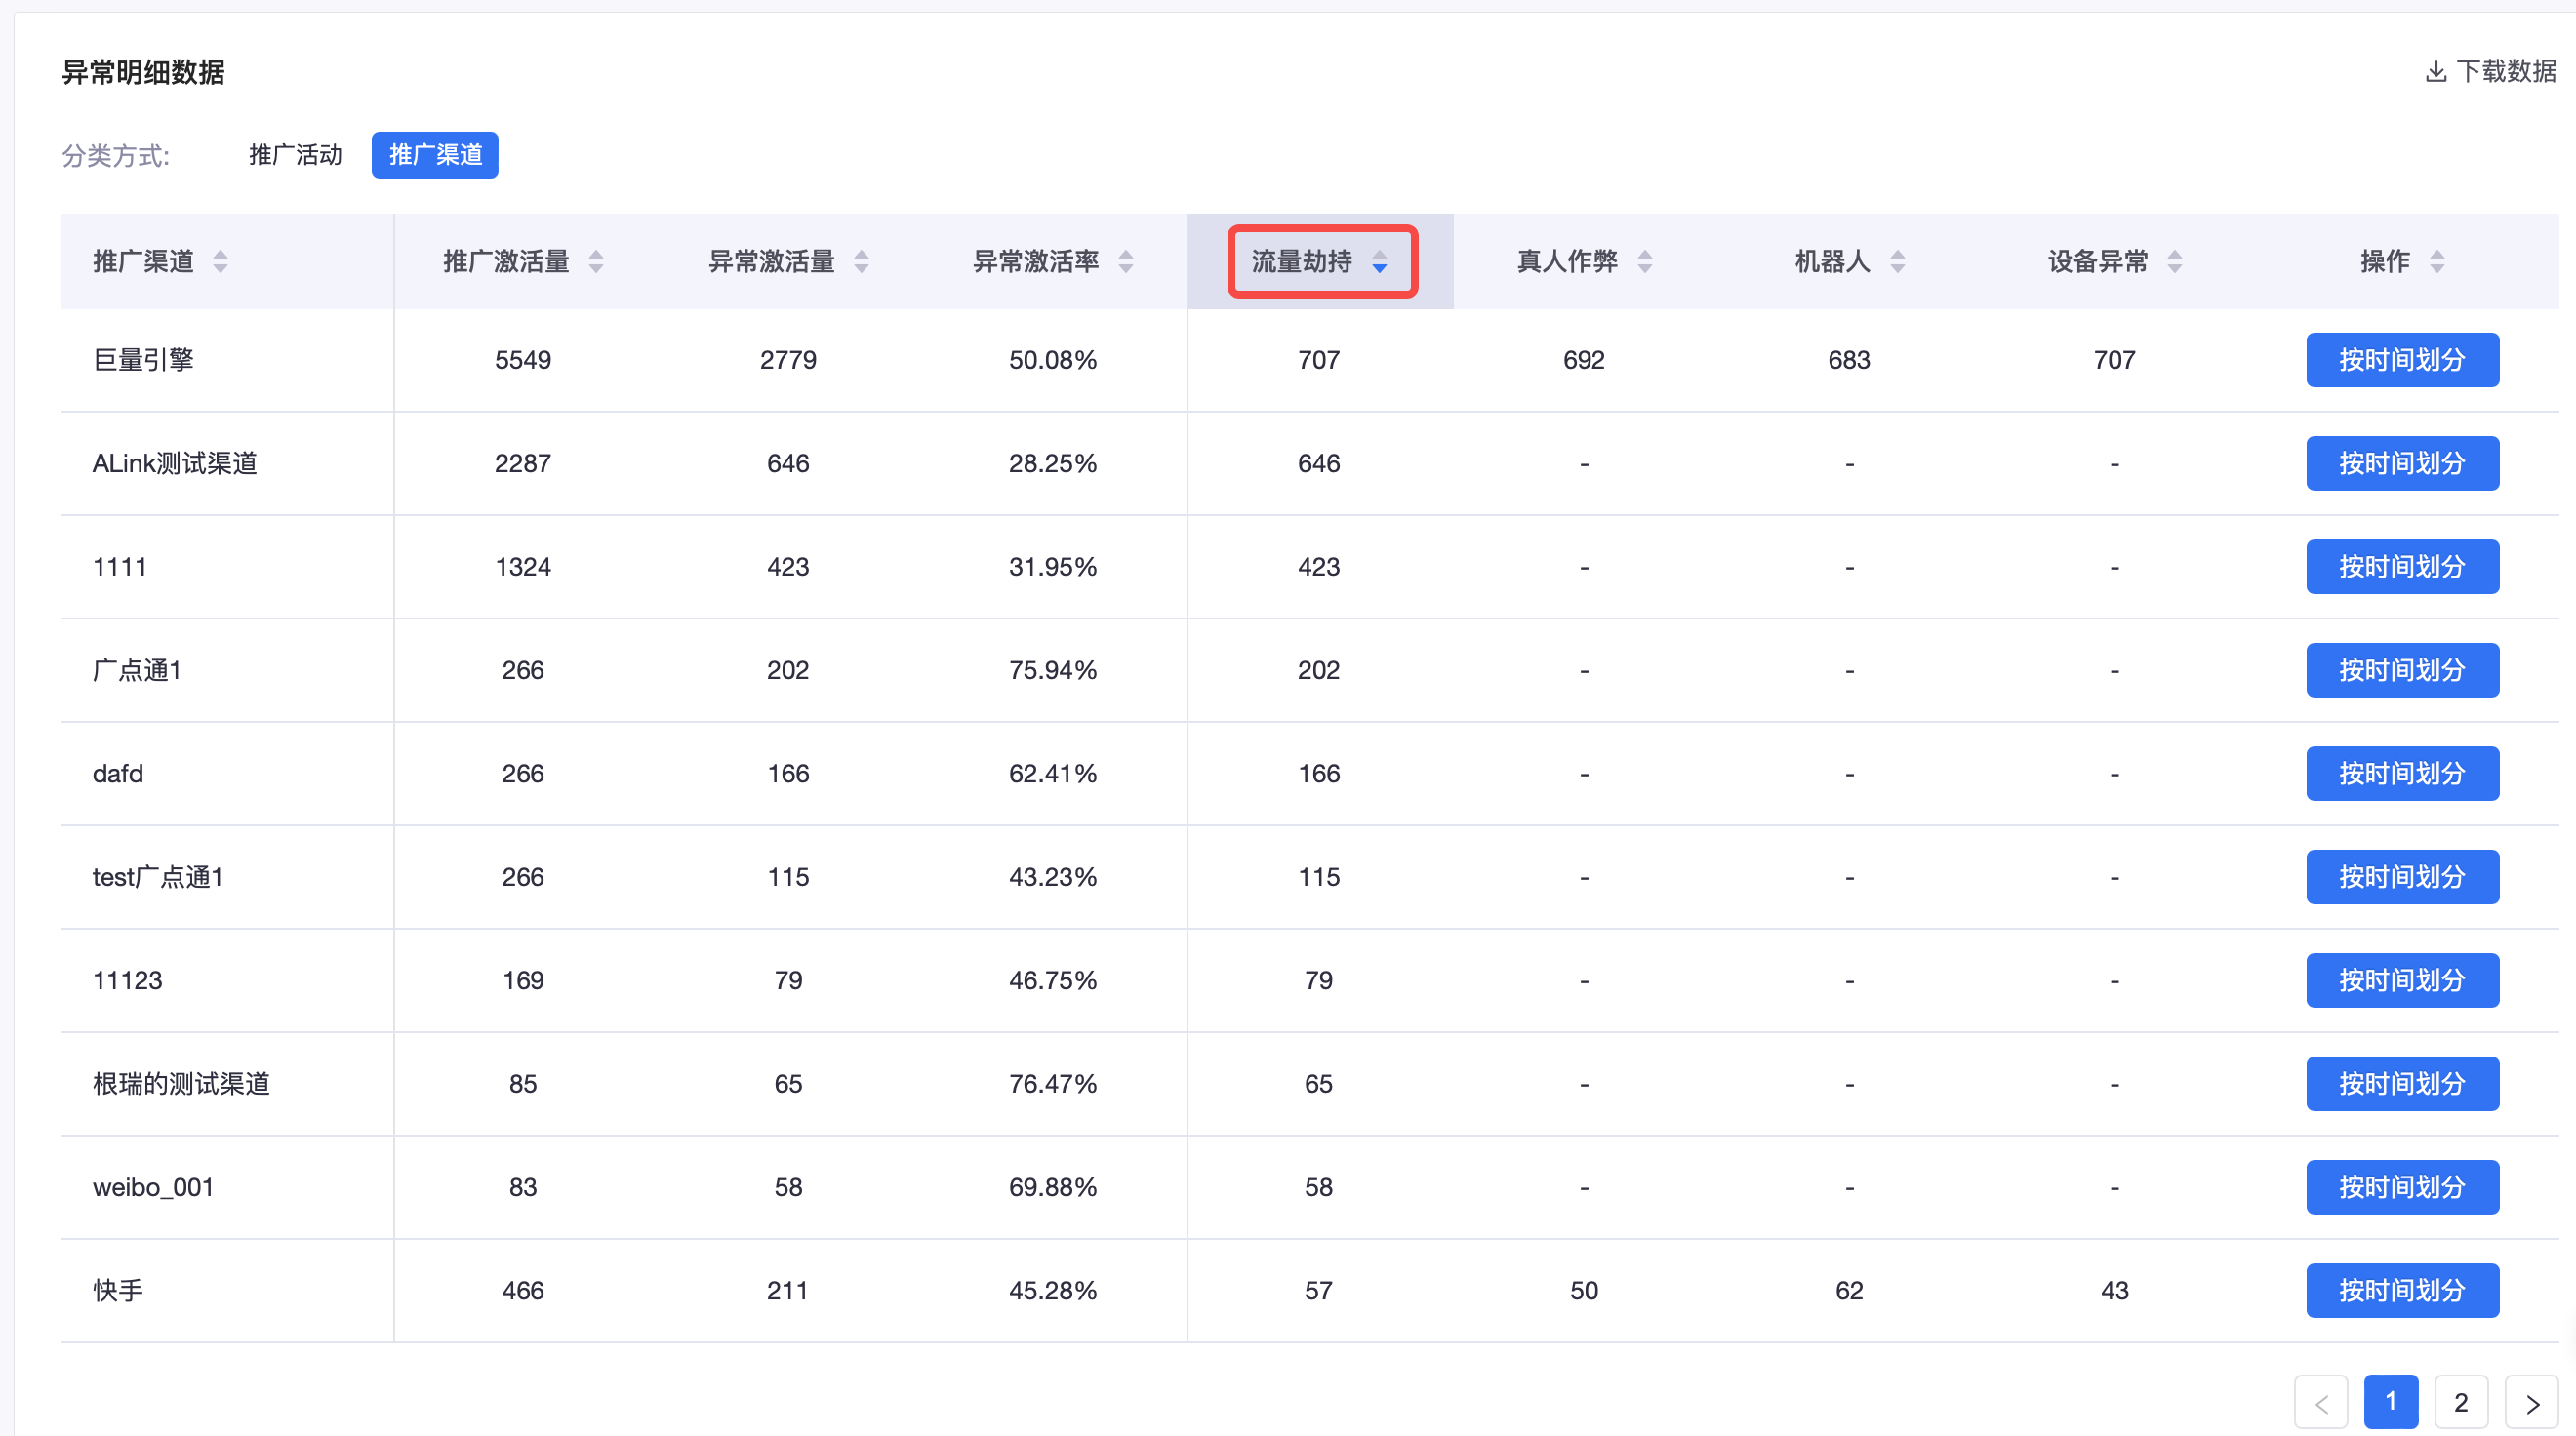The image size is (2576, 1436).
Task: Click 按时间划分 for ALink测试渠道 row
Action: point(2402,463)
